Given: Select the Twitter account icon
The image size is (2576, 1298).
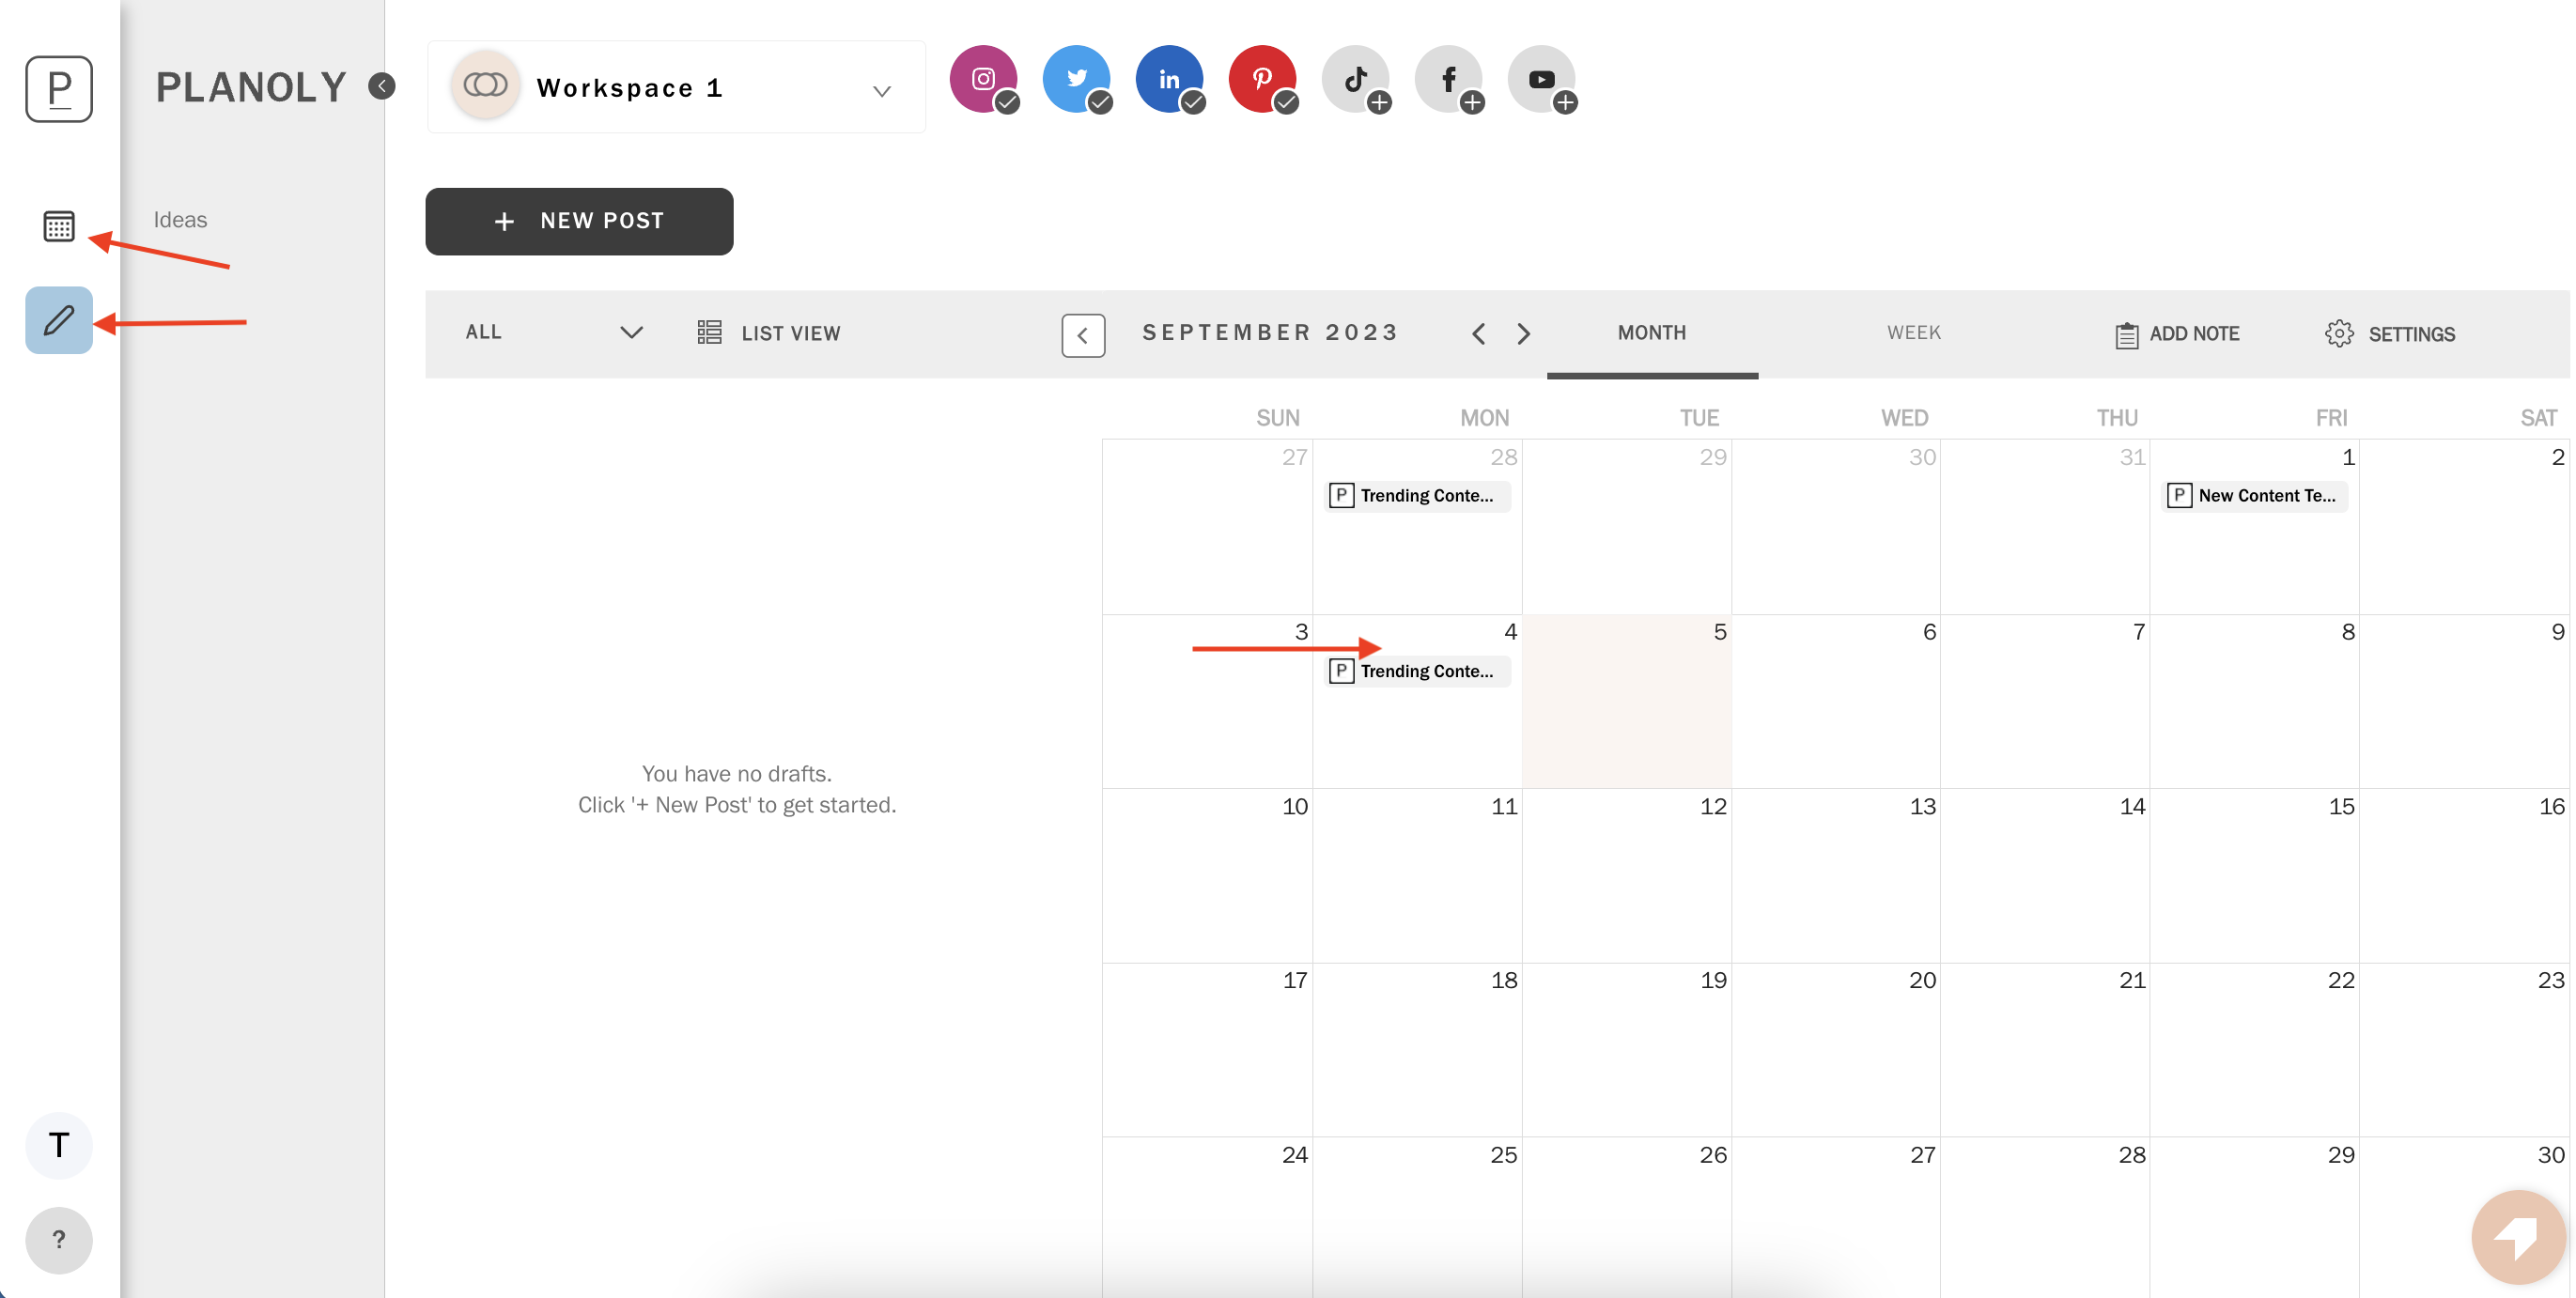Looking at the screenshot, I should click(1076, 79).
